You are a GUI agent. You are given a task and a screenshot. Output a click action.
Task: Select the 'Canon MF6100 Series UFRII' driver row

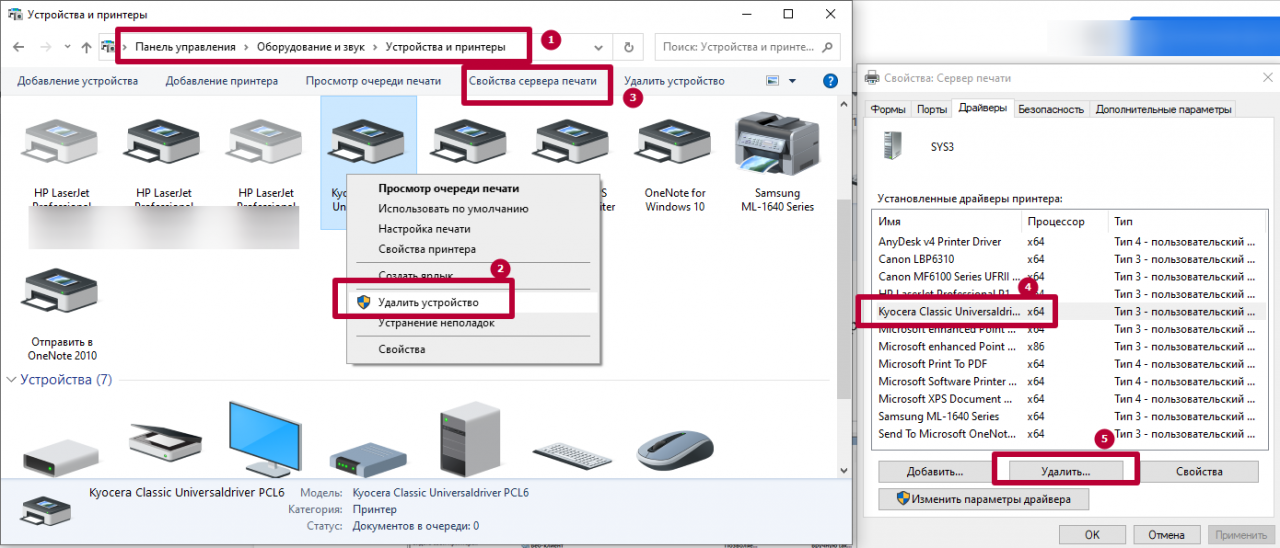(1066, 277)
